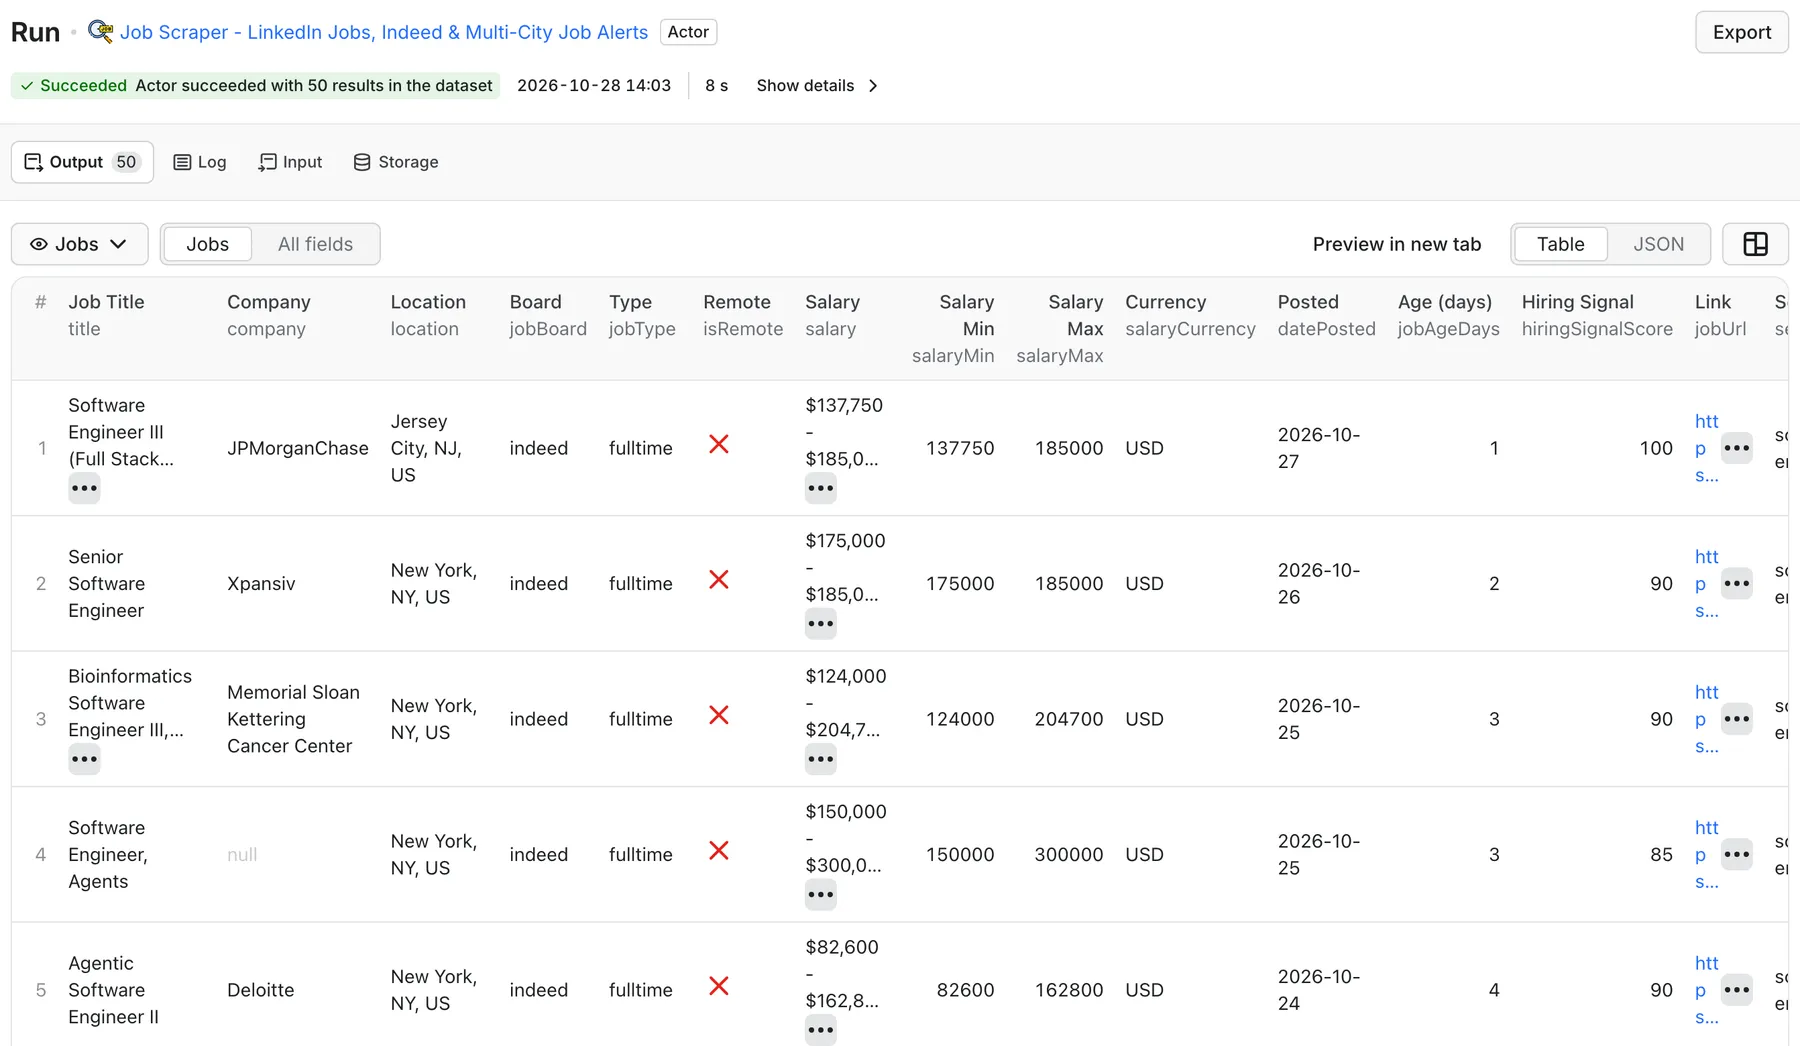Open the Input tab
The image size is (1800, 1046).
[x=290, y=162]
